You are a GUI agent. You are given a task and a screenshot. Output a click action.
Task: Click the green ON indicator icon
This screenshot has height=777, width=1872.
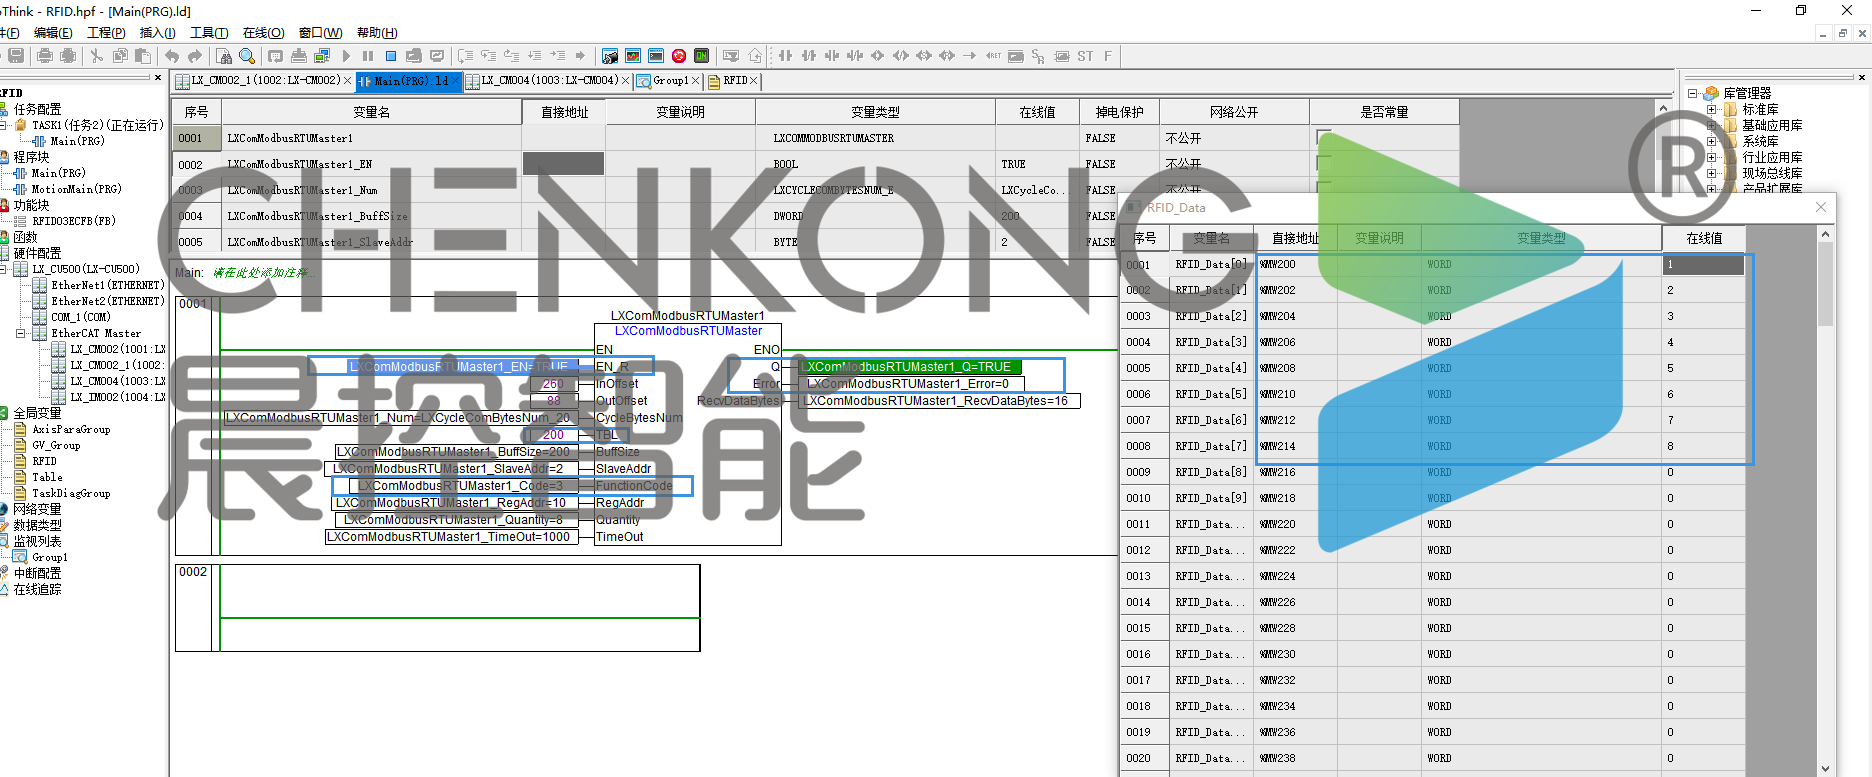pyautogui.click(x=702, y=56)
